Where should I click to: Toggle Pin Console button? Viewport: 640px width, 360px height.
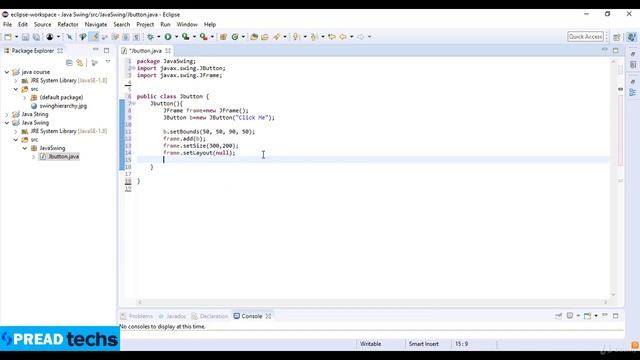tap(558, 316)
